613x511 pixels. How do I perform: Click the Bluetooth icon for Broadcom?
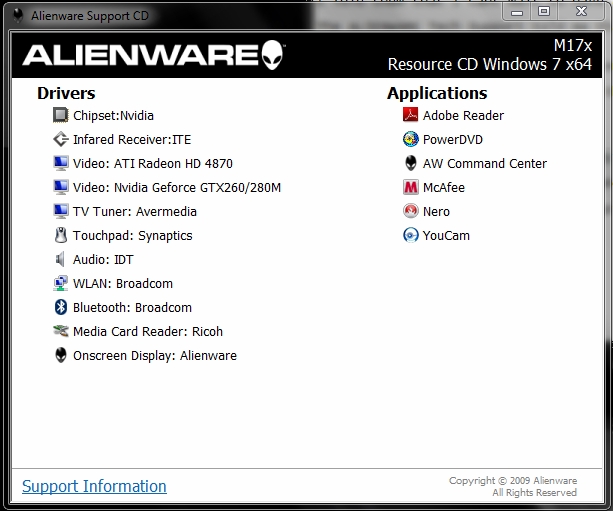pos(61,307)
